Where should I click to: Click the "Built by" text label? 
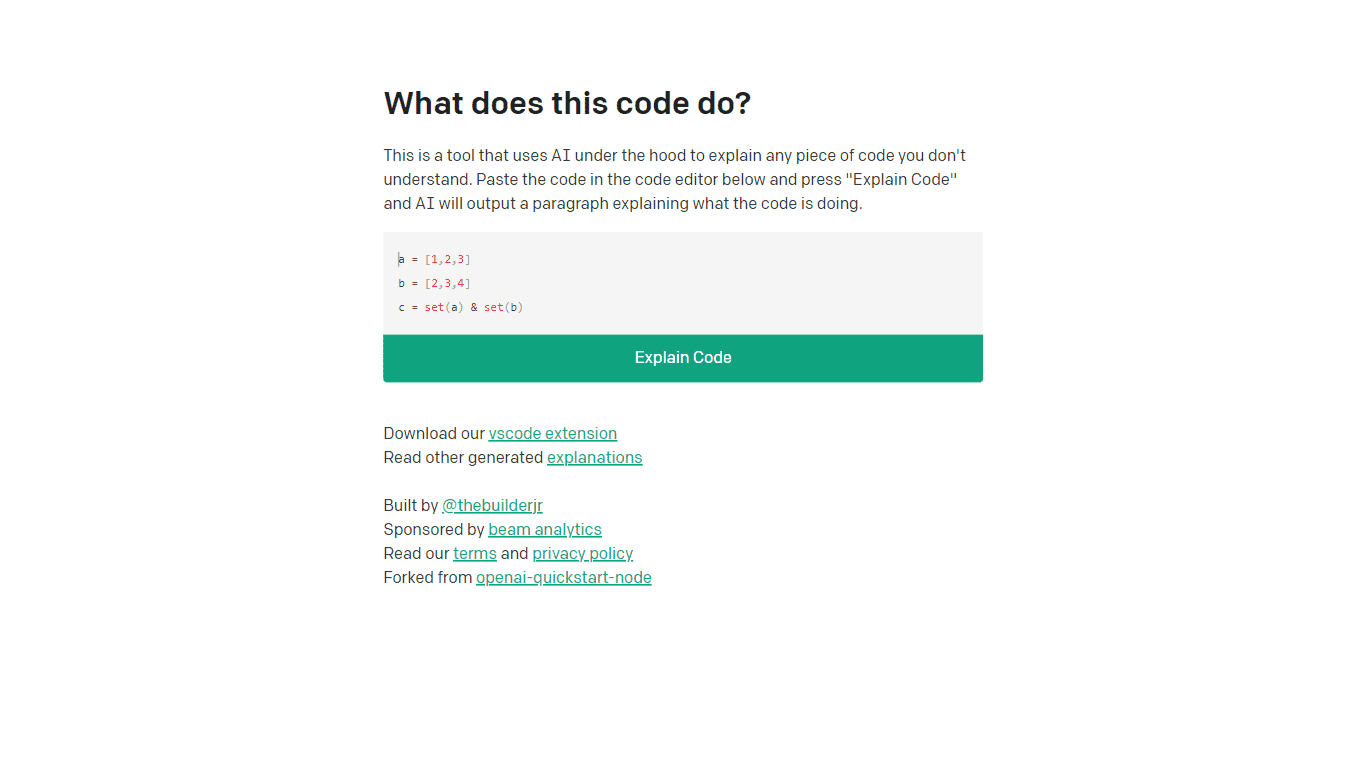click(411, 505)
